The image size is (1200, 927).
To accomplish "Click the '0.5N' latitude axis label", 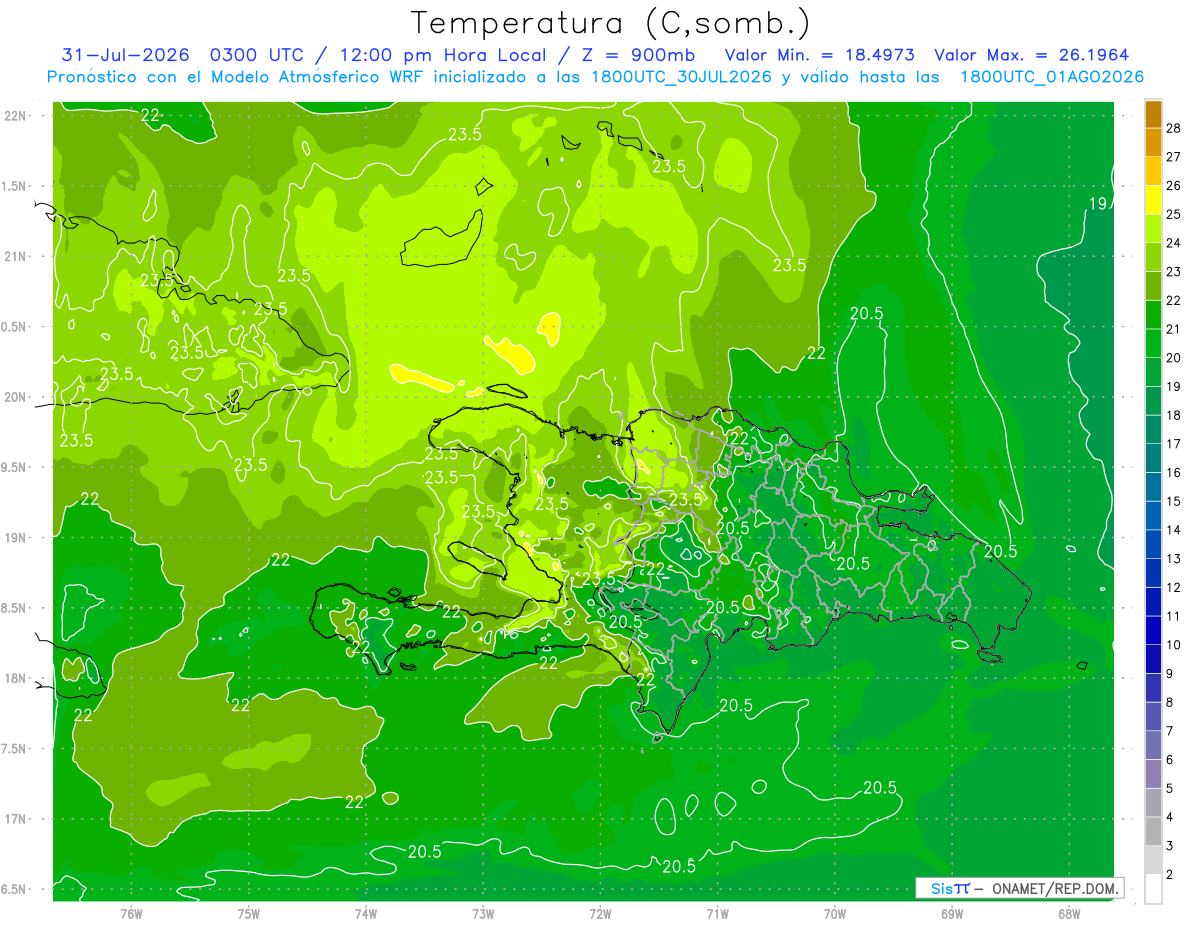I will (x=15, y=327).
